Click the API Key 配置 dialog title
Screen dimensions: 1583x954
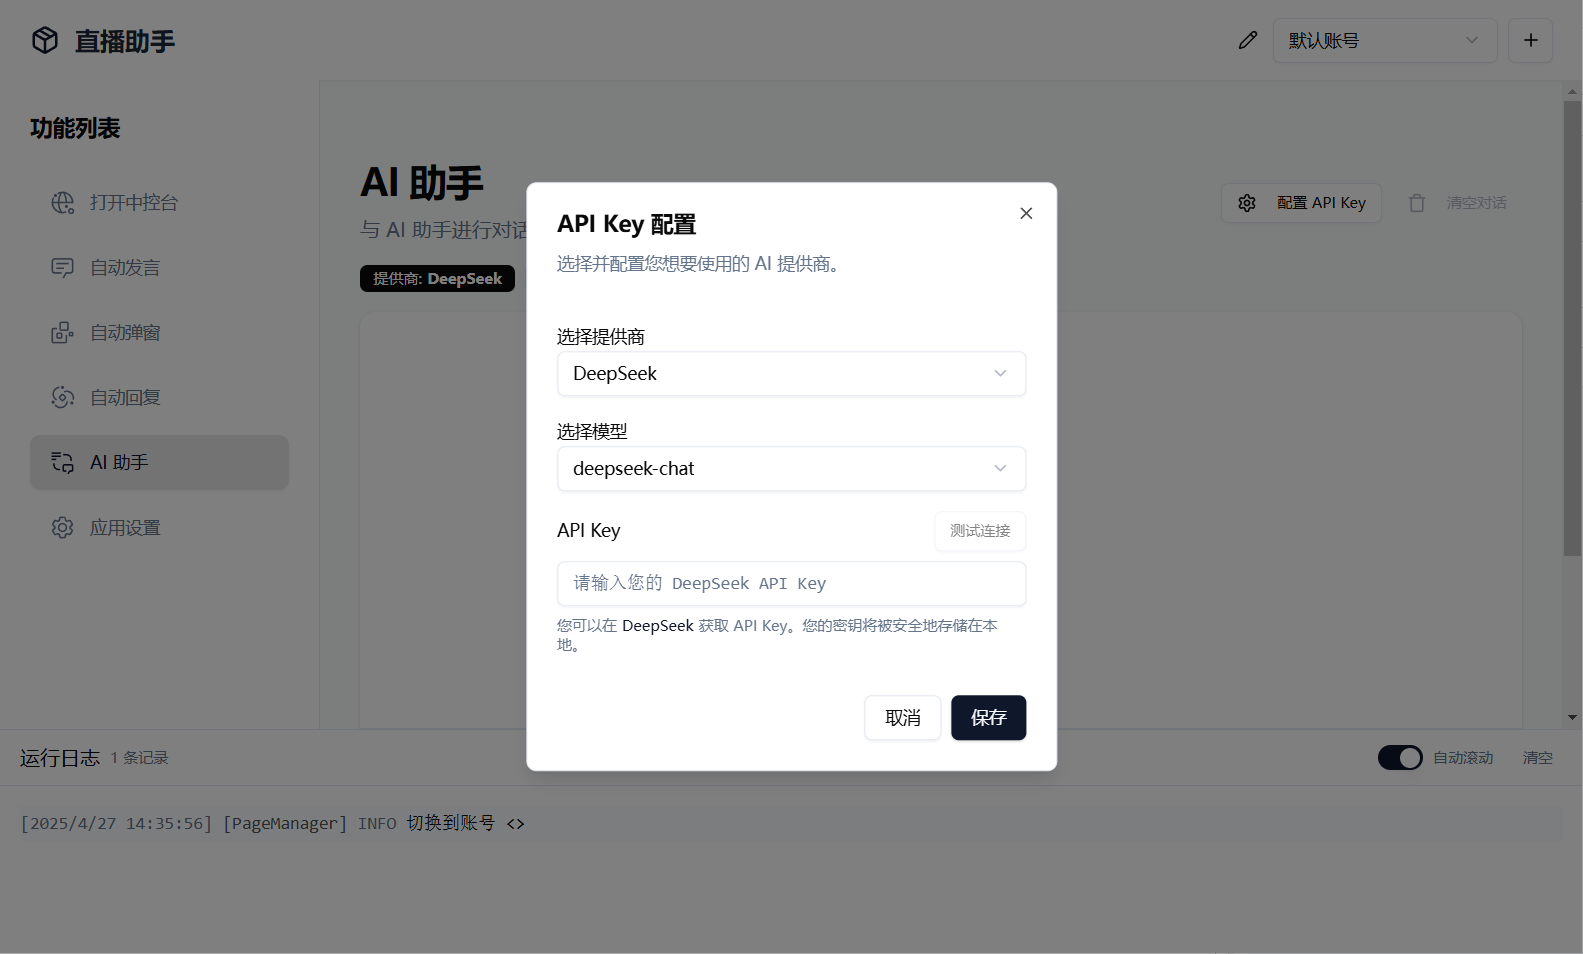coord(626,224)
